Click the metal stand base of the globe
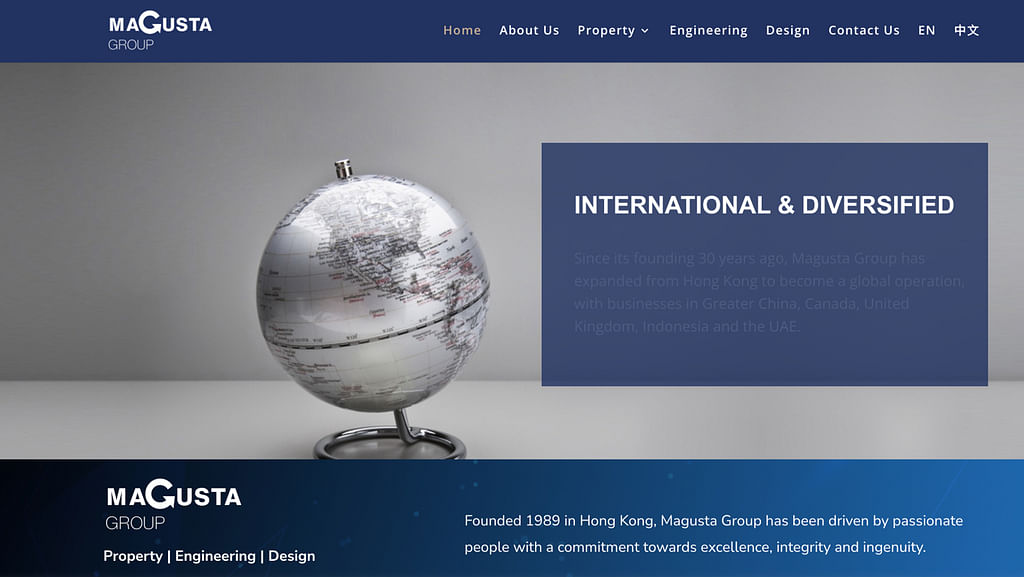This screenshot has height=577, width=1024. point(388,443)
